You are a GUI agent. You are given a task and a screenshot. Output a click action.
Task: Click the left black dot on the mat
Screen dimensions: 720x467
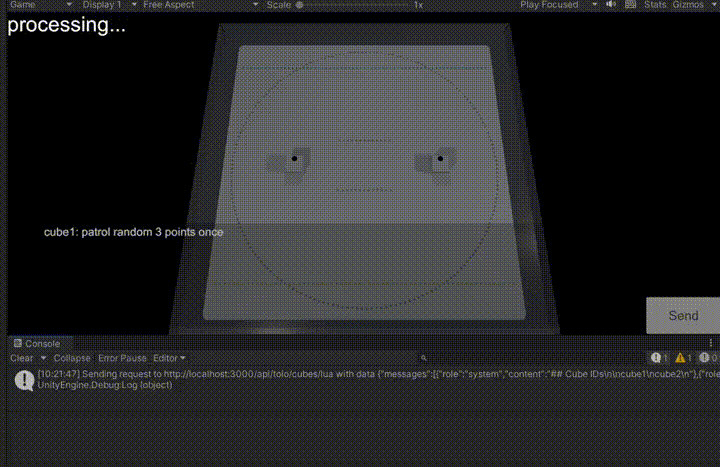click(x=294, y=158)
